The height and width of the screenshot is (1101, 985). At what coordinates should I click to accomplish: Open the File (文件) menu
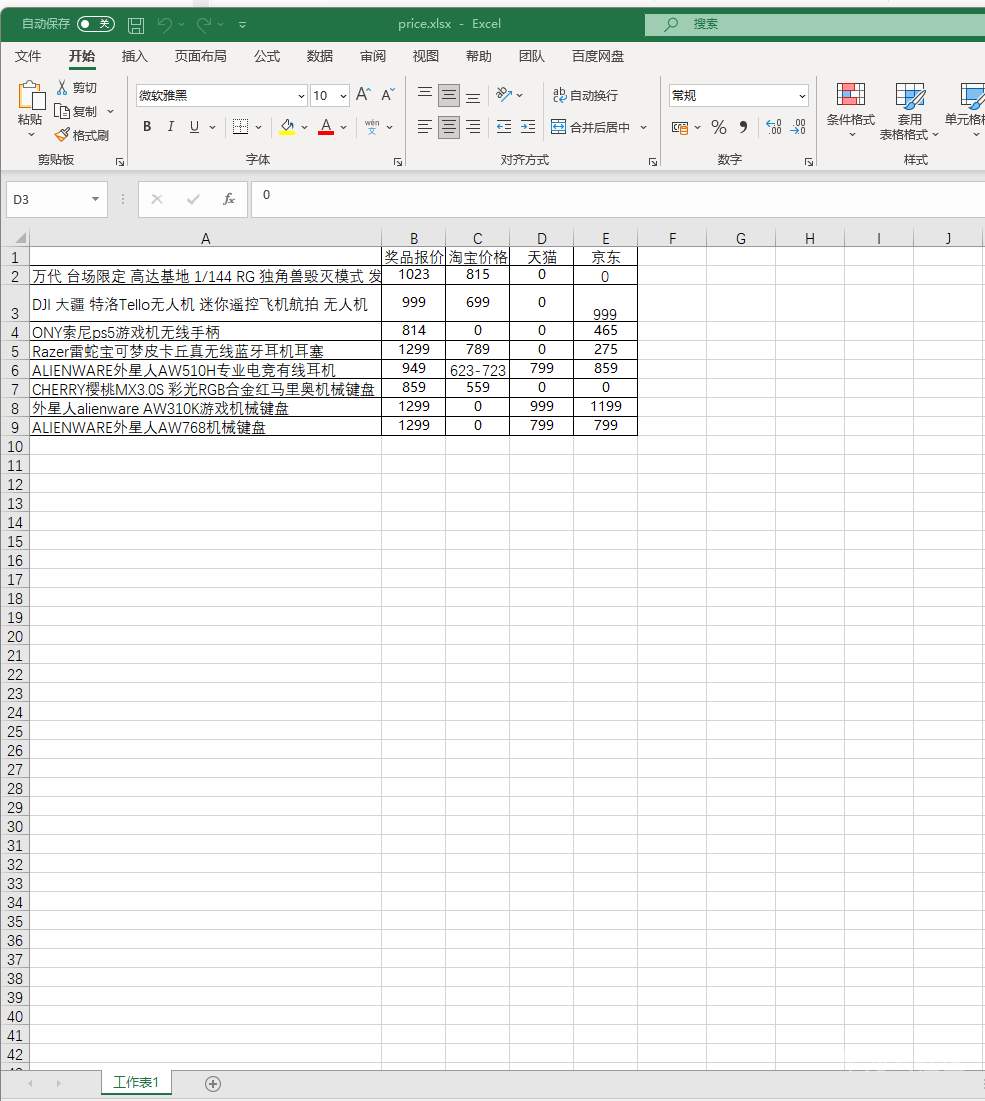(x=27, y=56)
